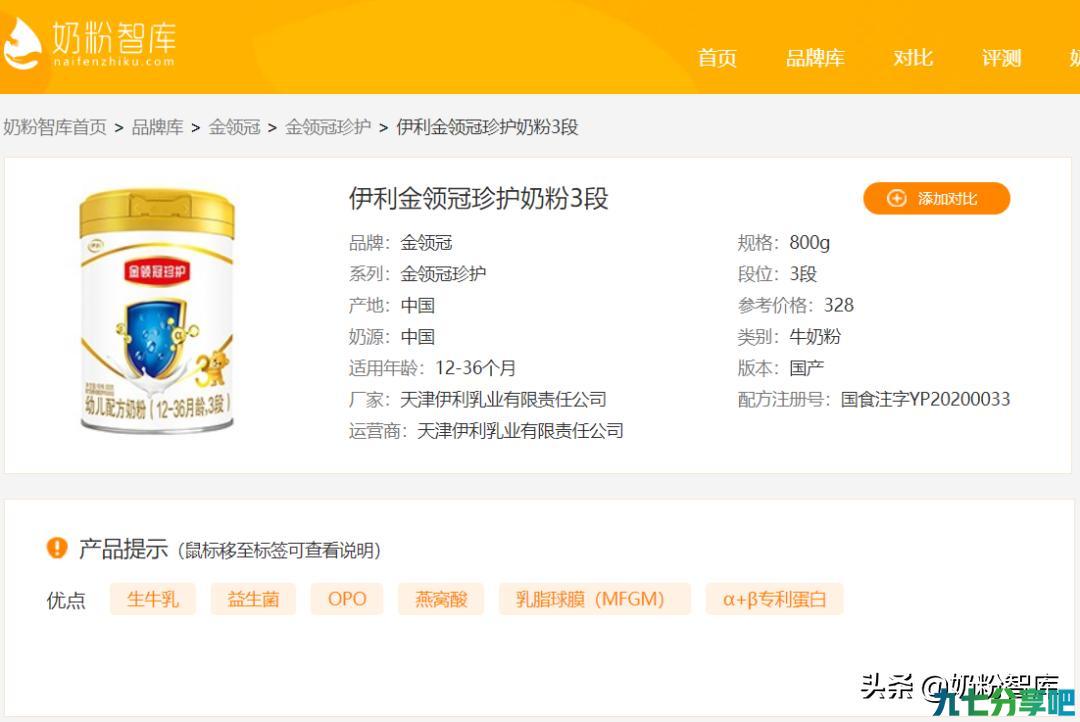Image resolution: width=1080 pixels, height=722 pixels.
Task: Click the 奶粉智库首页 breadcrumb link
Action: pos(55,127)
